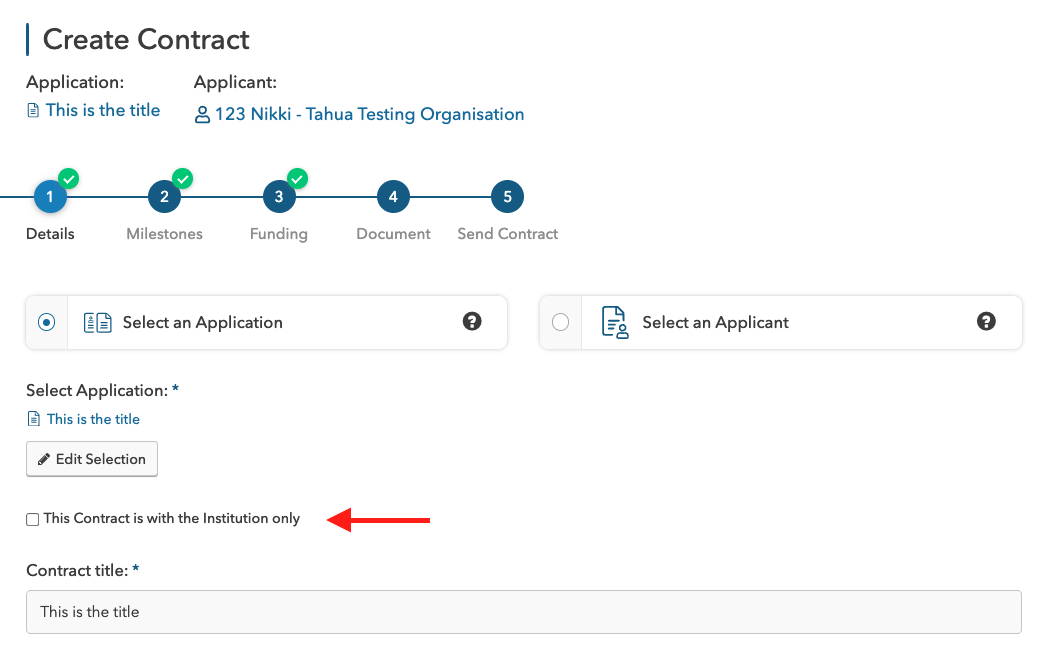Image resolution: width=1045 pixels, height=660 pixels.
Task: Click into the Contract title field
Action: click(x=523, y=611)
